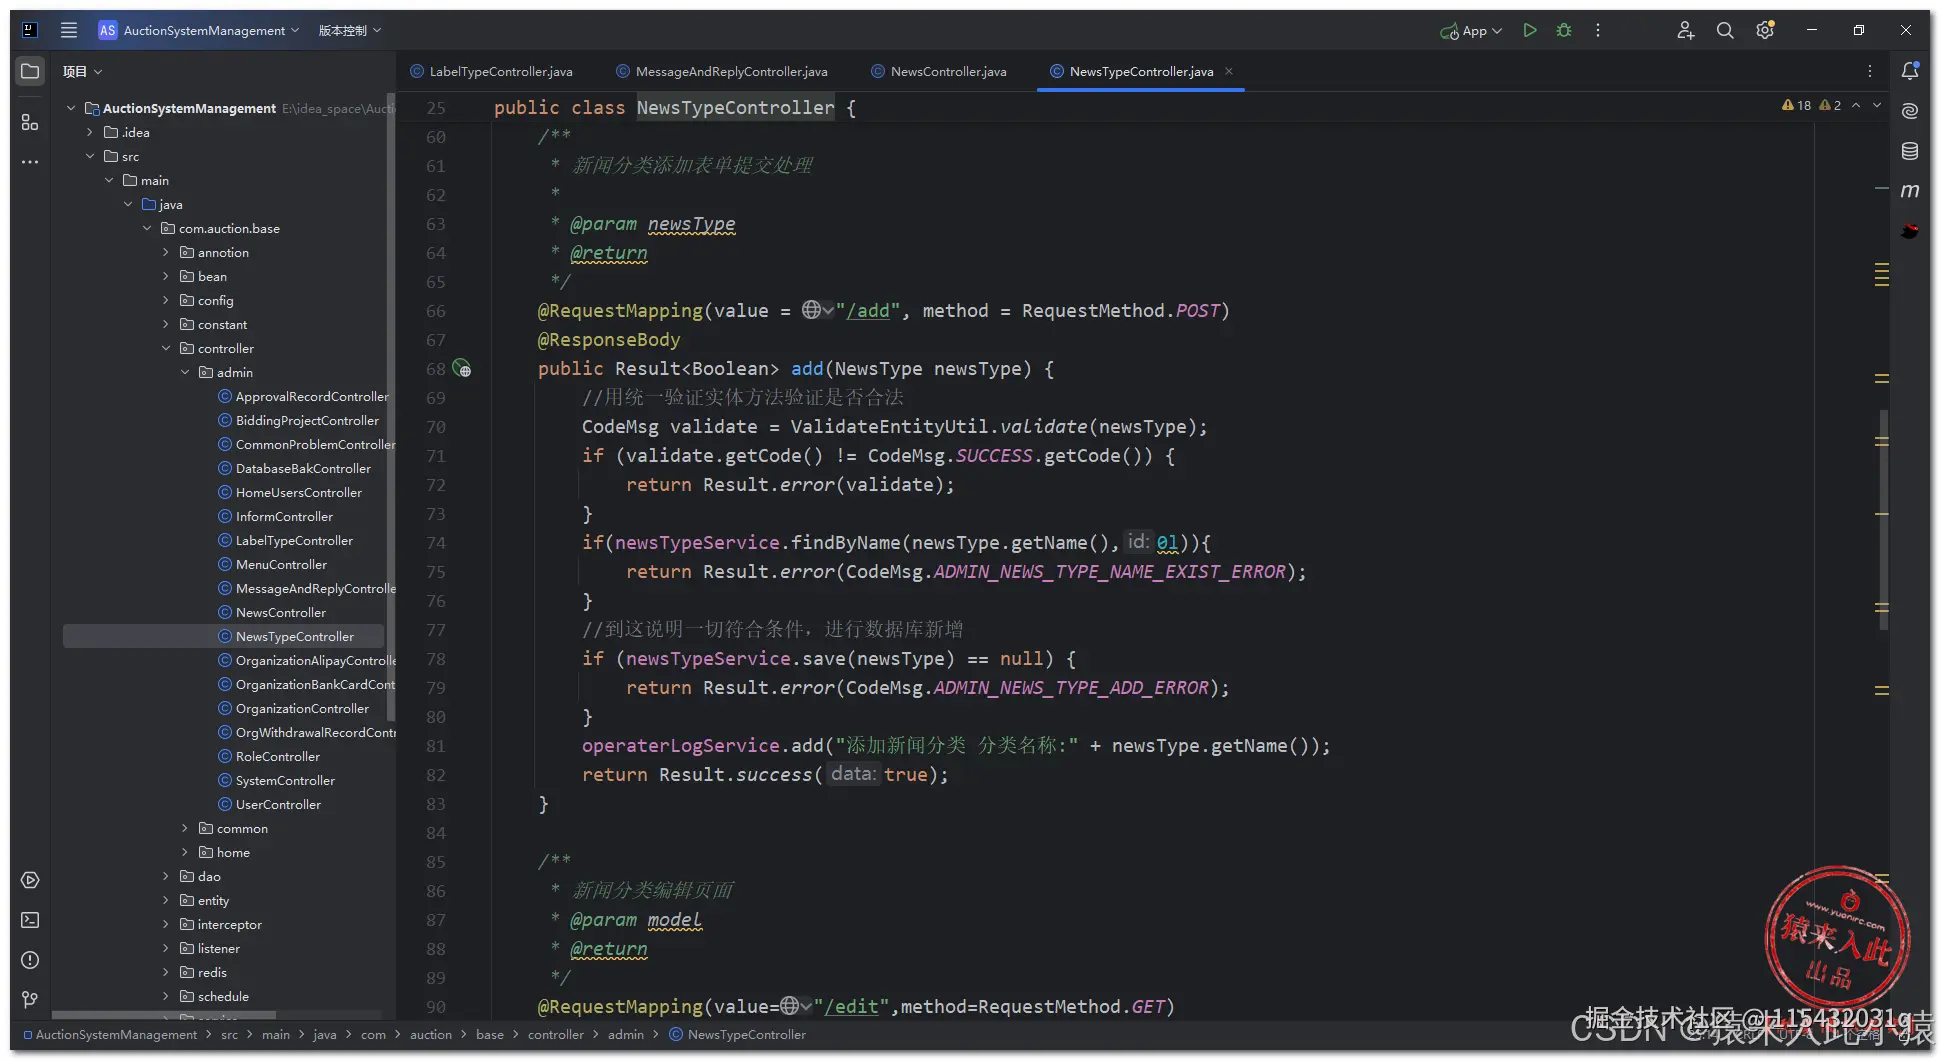Click the gutter icon on line 68
This screenshot has width=1941, height=1061.
(462, 369)
